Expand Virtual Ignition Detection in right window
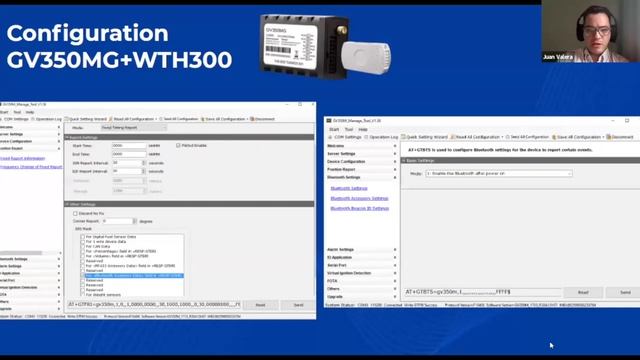640x360 pixels. (362, 273)
